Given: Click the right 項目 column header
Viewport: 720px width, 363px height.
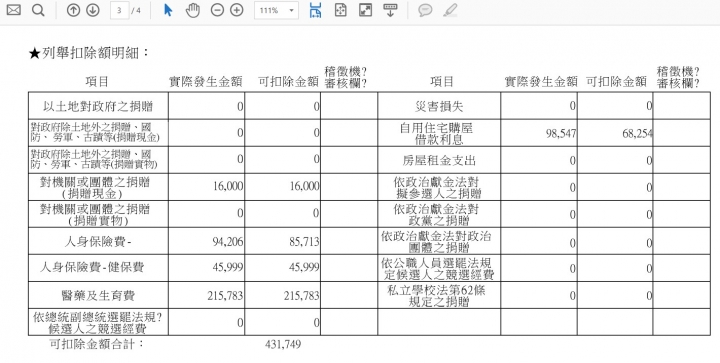Looking at the screenshot, I should tap(442, 82).
